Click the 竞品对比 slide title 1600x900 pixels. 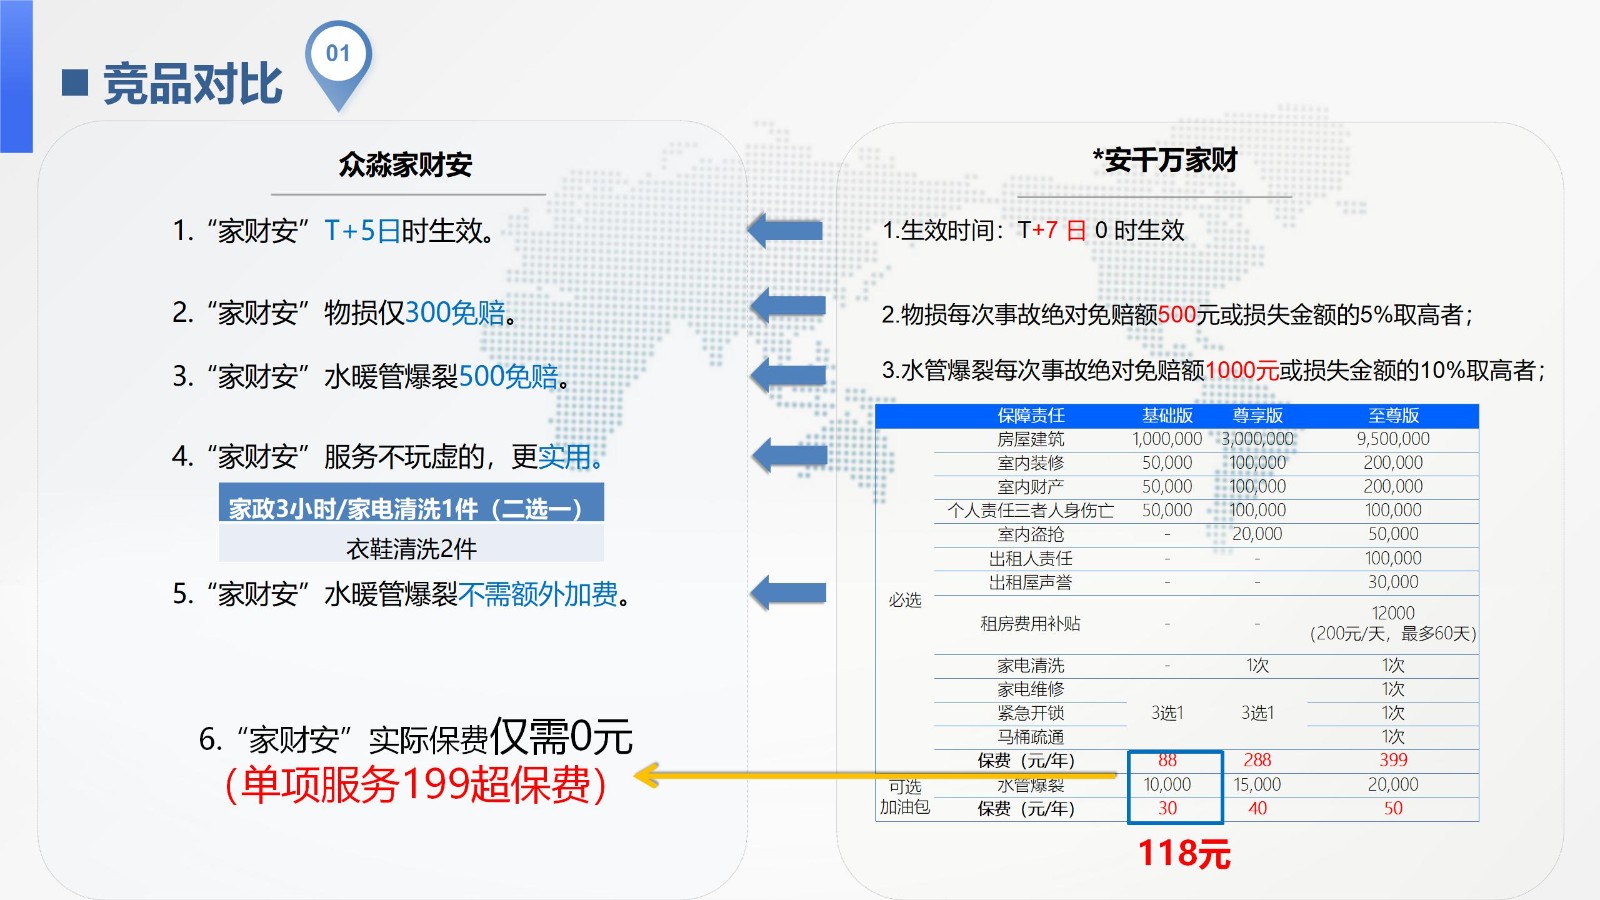193,83
